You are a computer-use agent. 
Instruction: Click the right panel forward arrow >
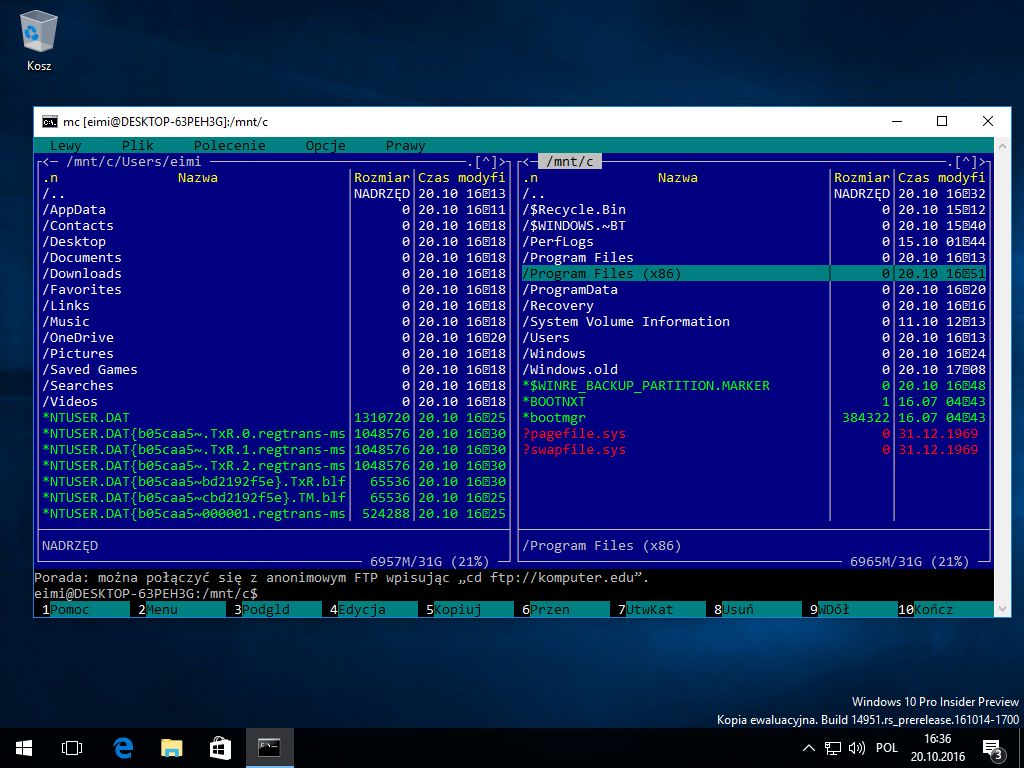[982, 162]
